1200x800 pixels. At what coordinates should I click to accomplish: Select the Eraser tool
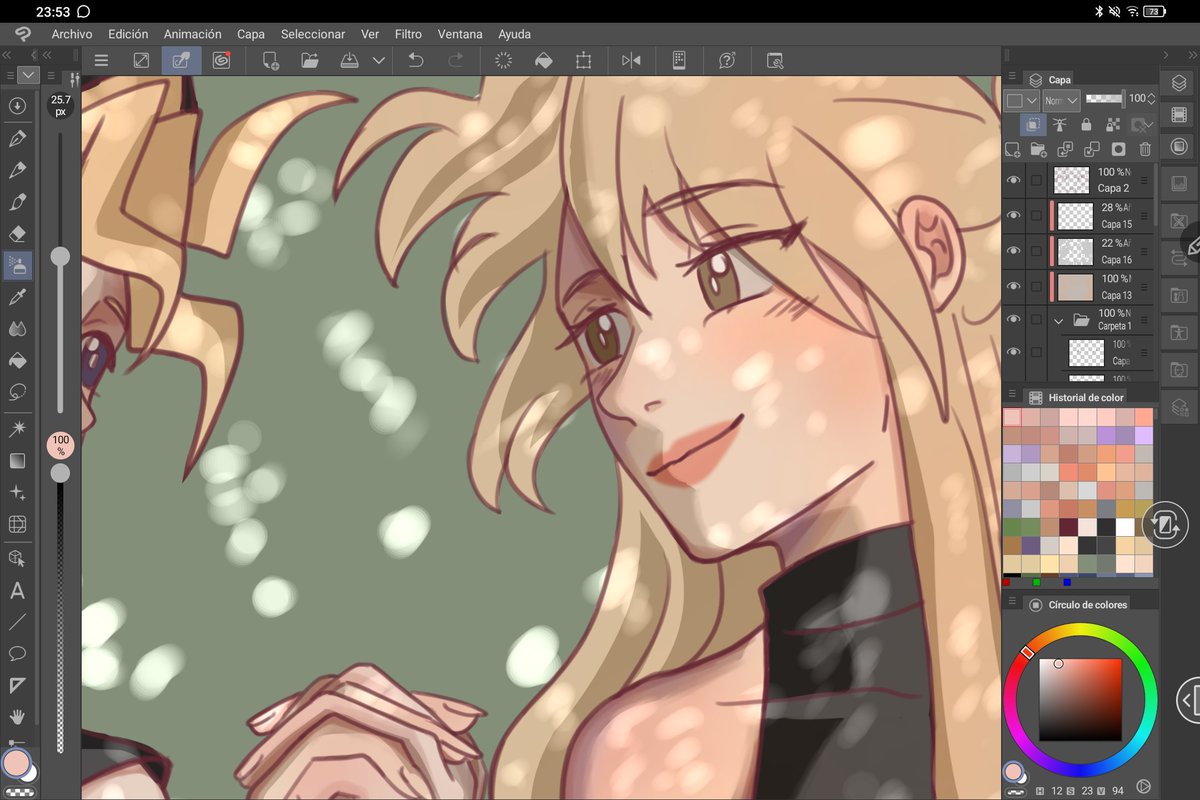tap(17, 234)
